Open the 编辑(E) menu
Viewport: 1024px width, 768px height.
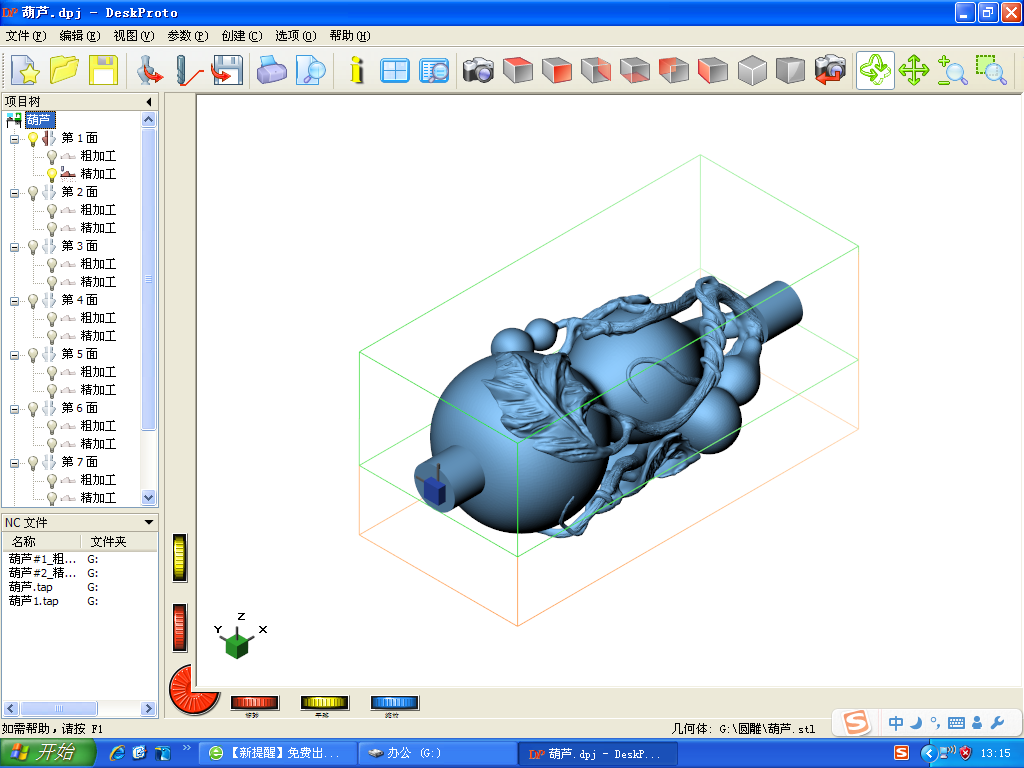tap(80, 36)
